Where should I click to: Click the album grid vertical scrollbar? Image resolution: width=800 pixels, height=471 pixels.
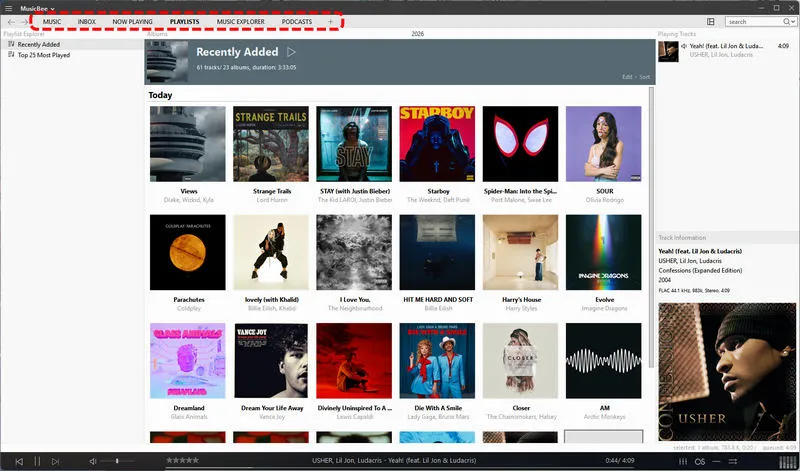(x=651, y=228)
